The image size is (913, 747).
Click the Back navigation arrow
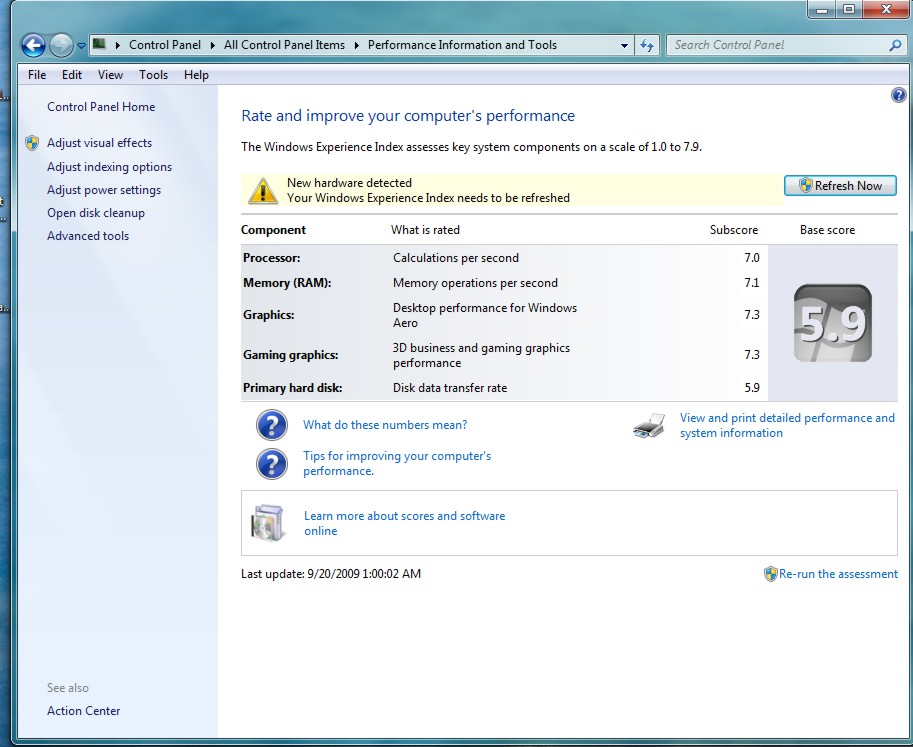[33, 45]
